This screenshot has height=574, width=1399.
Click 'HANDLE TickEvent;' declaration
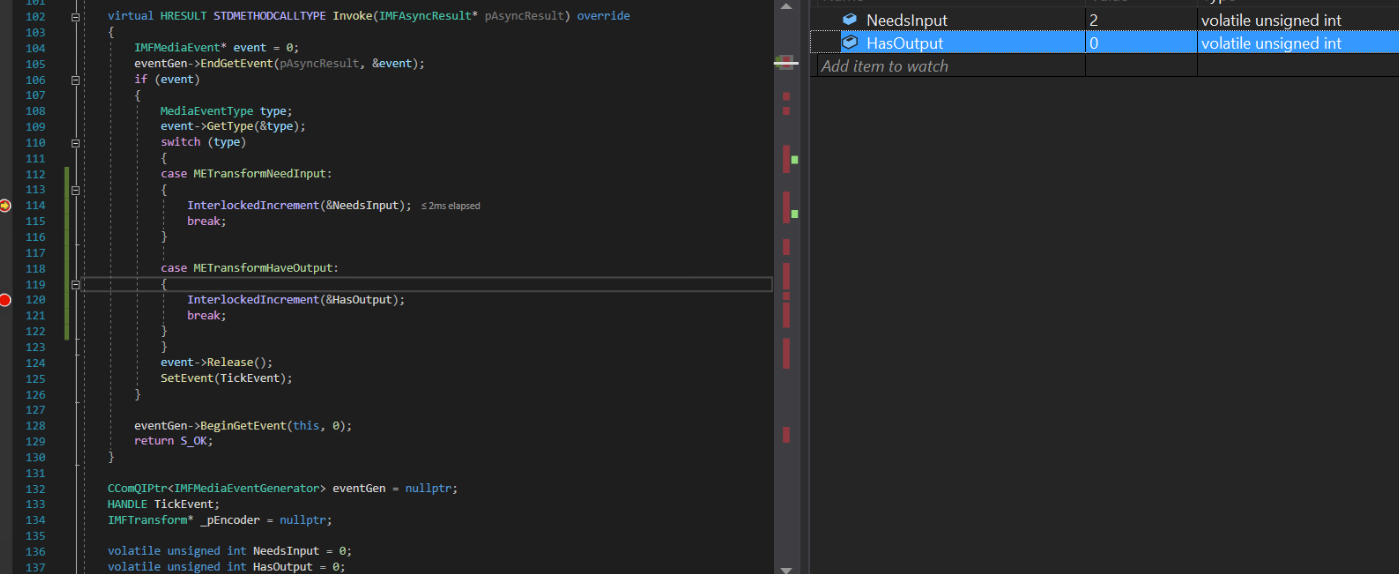pyautogui.click(x=164, y=505)
